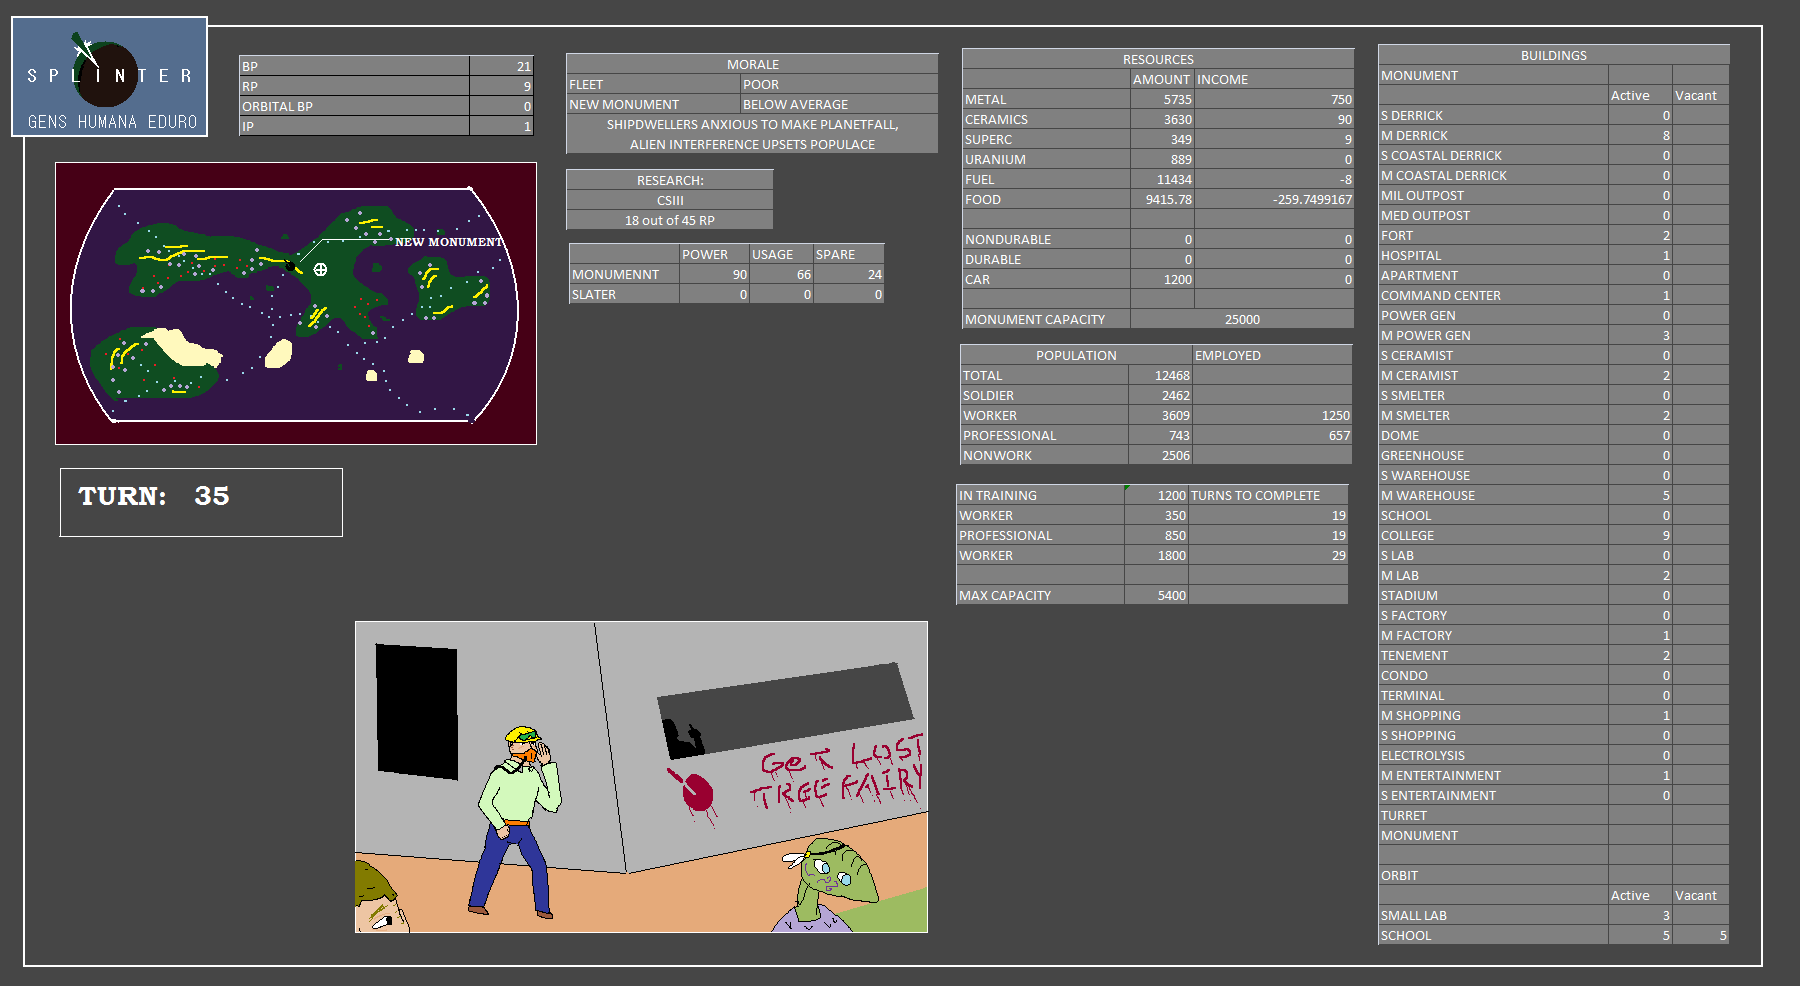Click the Splinter Gens Humana Eduro logo

(109, 77)
